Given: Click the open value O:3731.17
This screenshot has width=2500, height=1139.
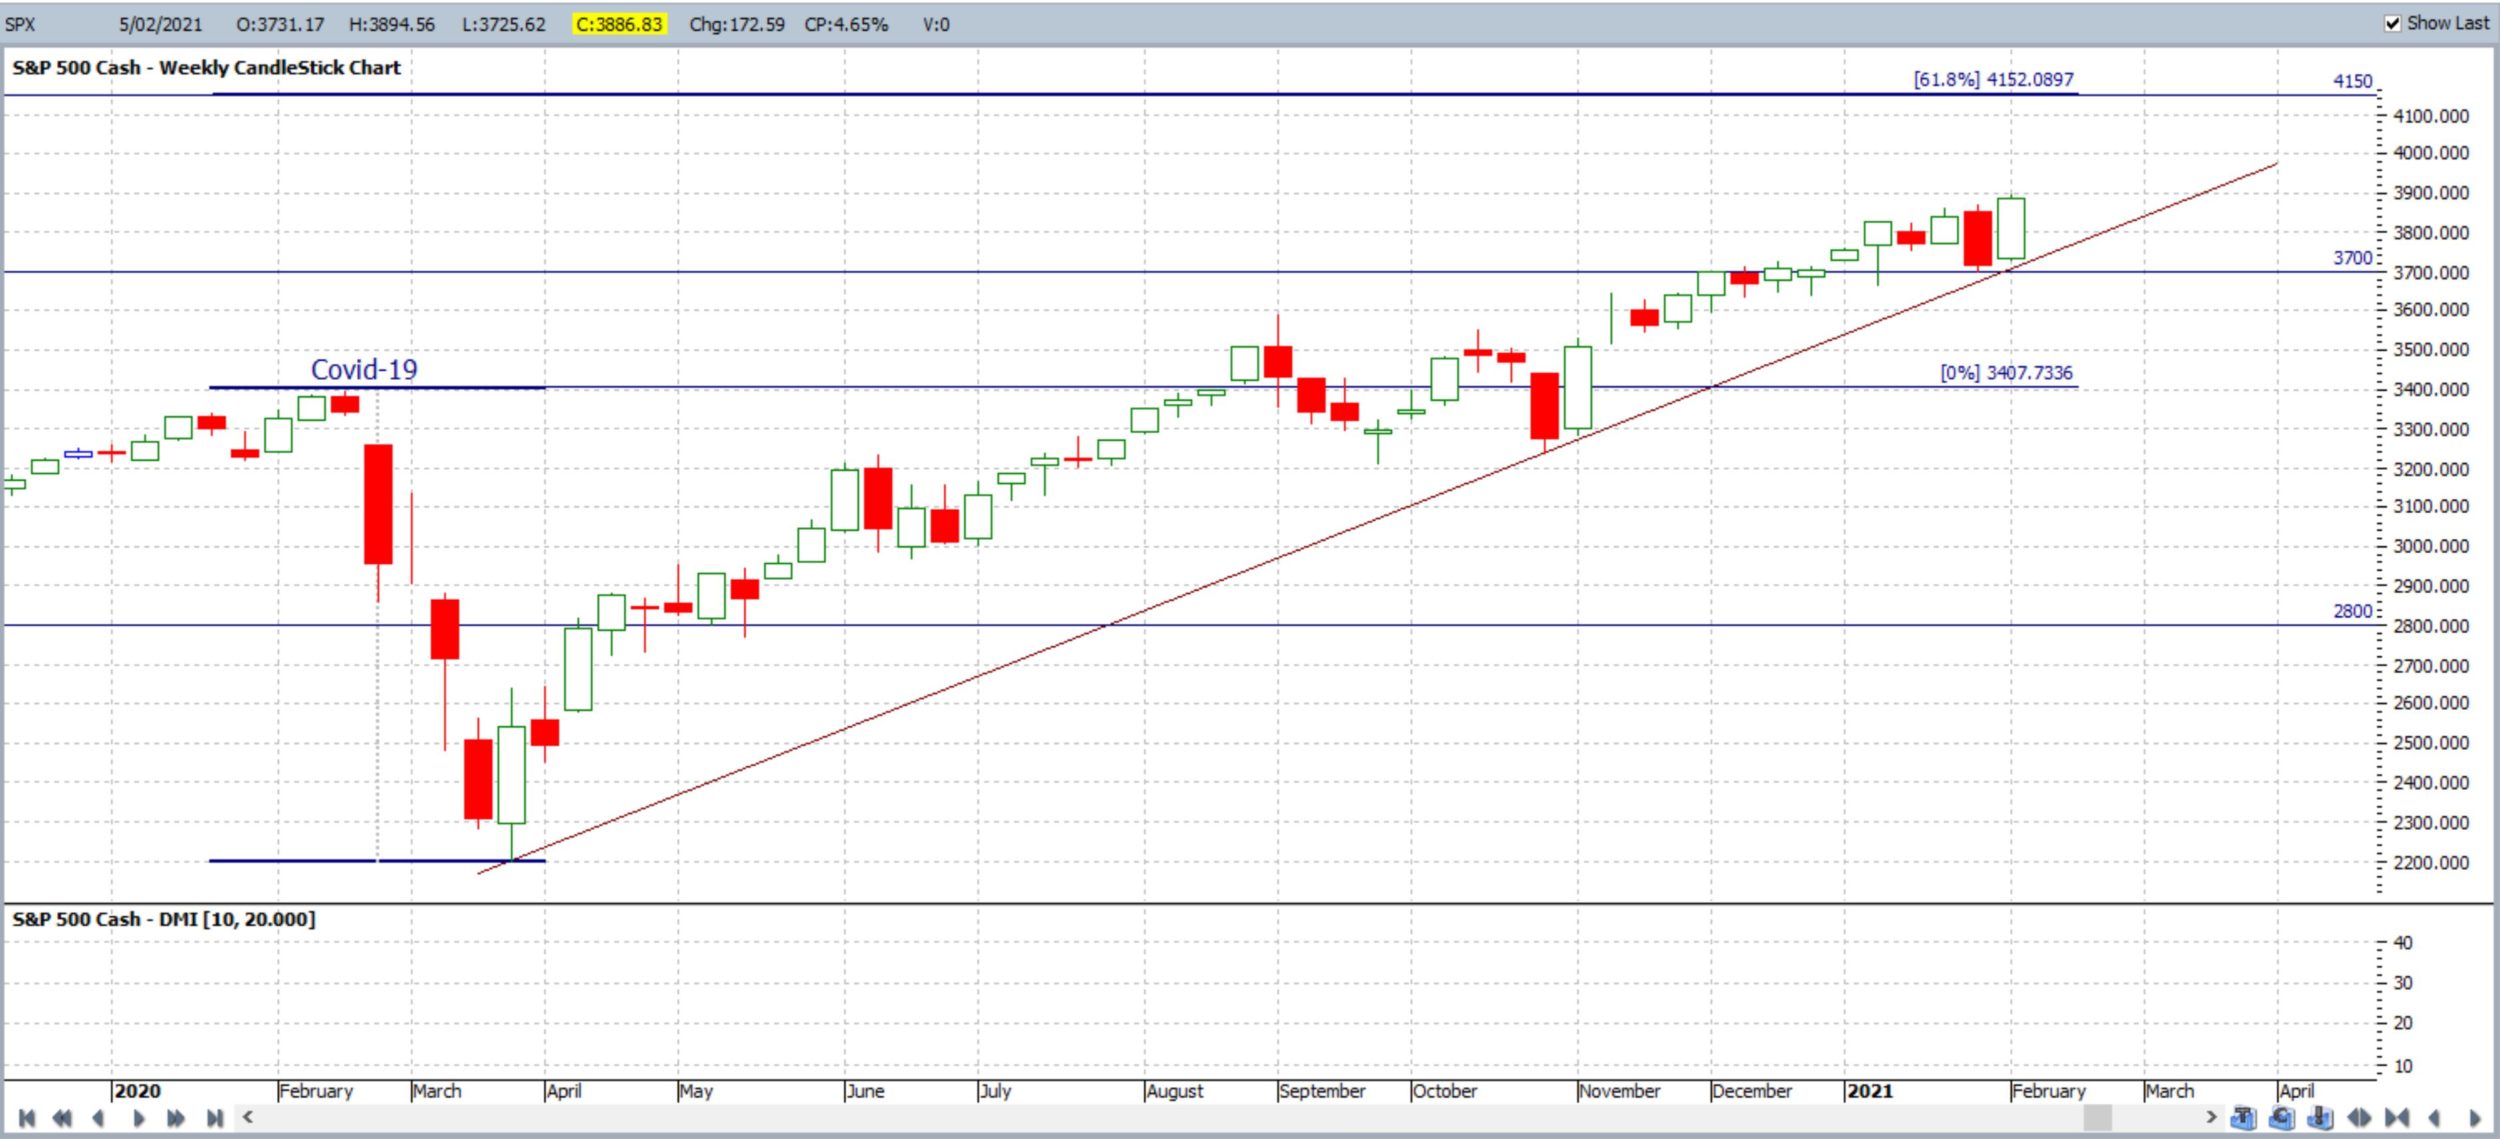Looking at the screenshot, I should 280,24.
